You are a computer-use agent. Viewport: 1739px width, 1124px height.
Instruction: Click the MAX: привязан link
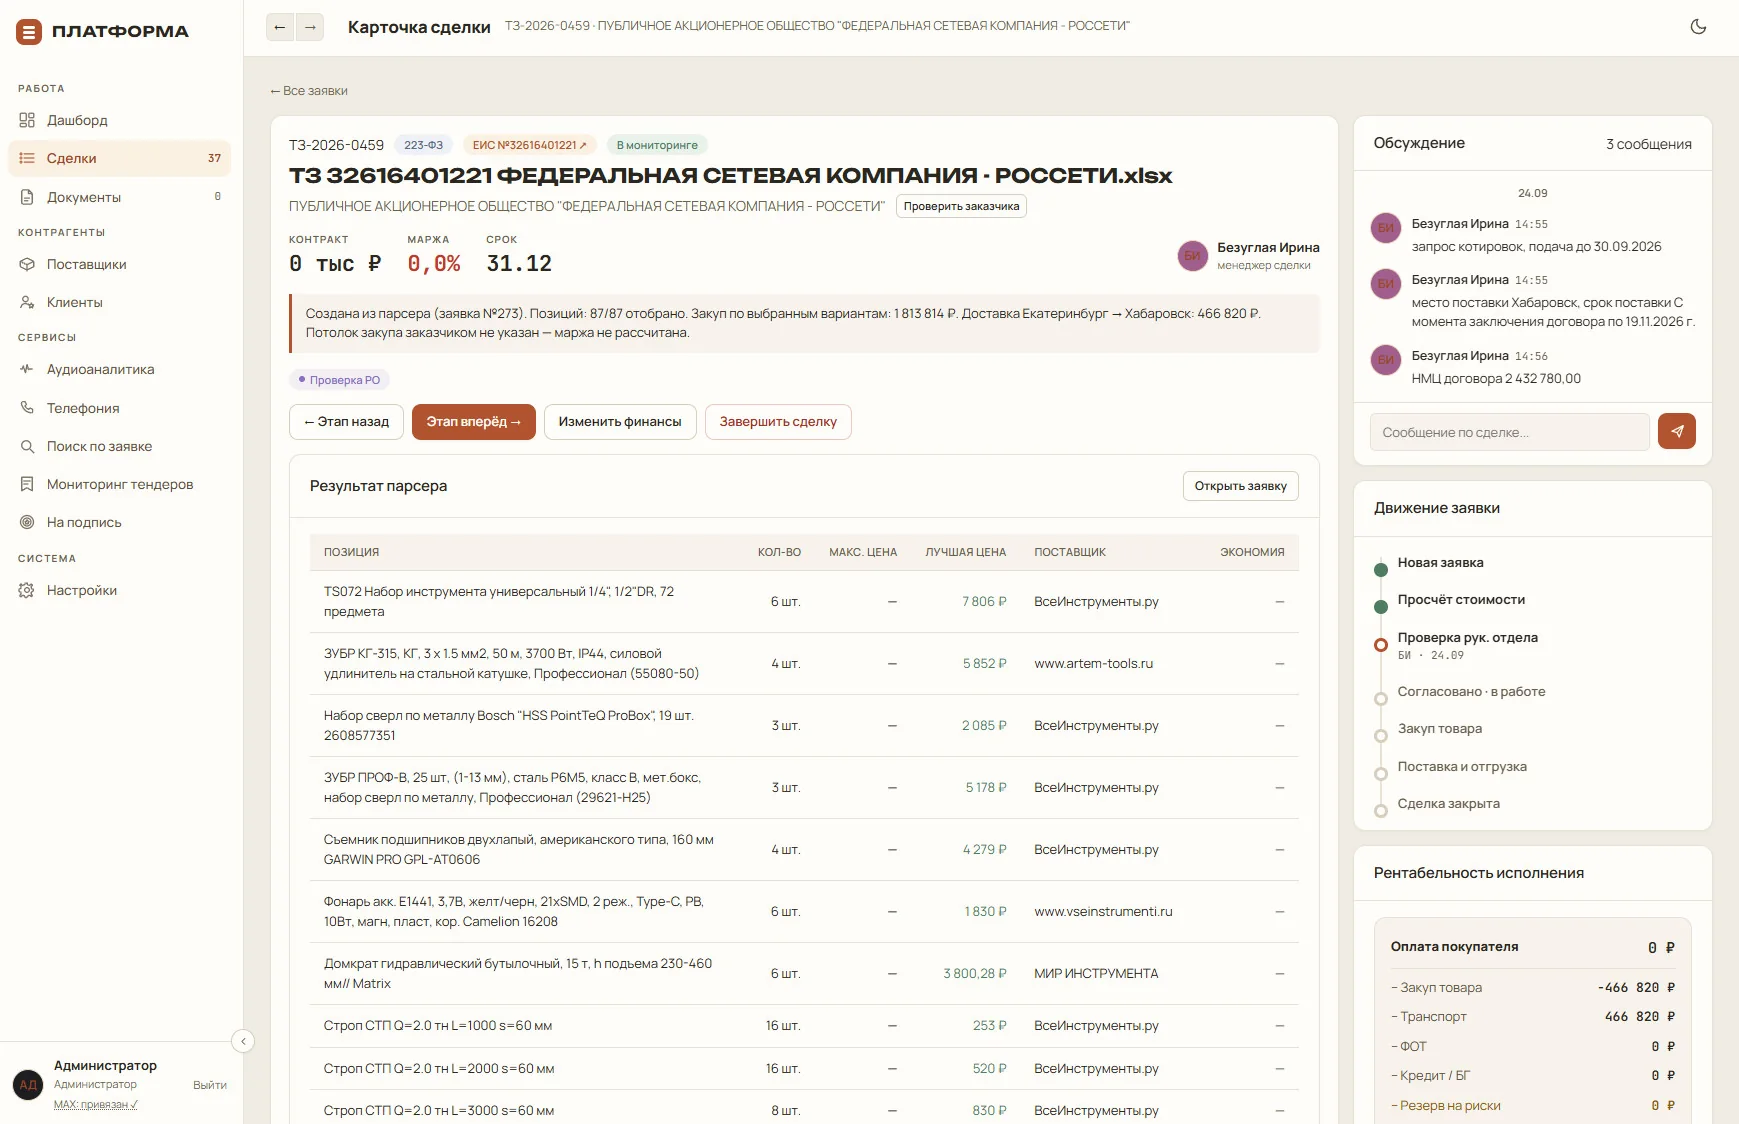[x=96, y=1105]
